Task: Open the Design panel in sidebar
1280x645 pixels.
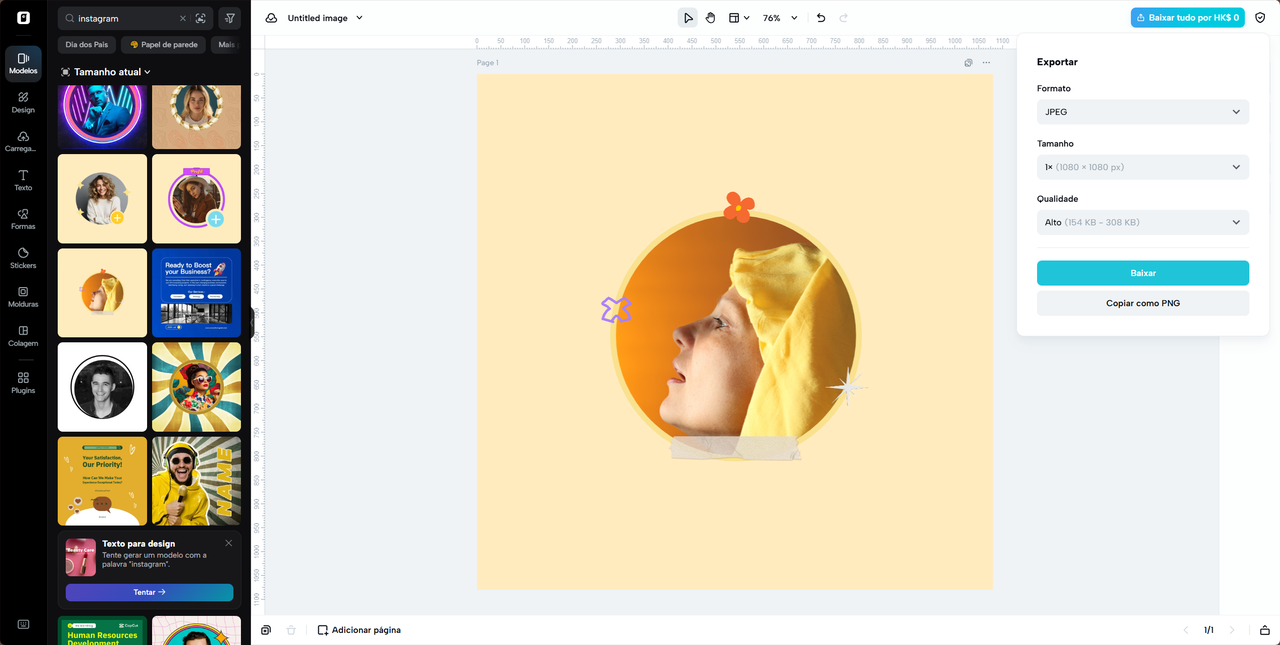Action: [23, 102]
